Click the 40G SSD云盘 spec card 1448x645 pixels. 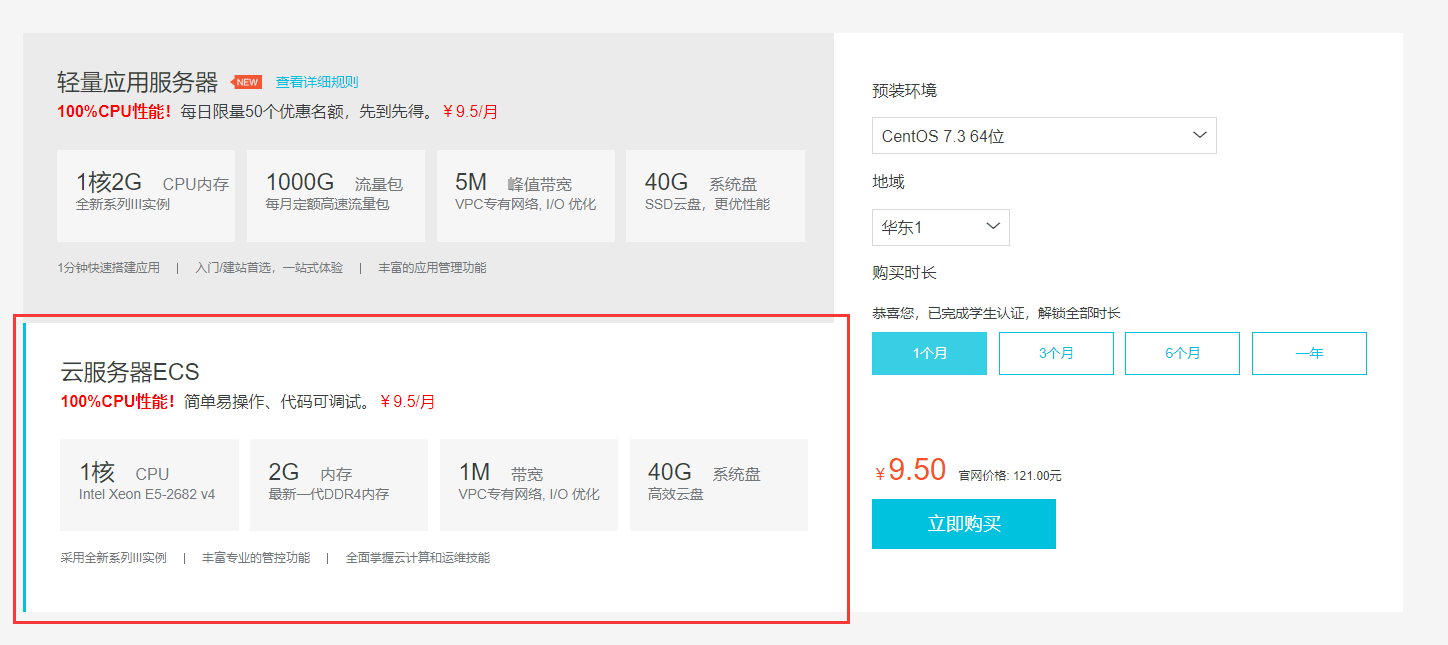(x=716, y=196)
